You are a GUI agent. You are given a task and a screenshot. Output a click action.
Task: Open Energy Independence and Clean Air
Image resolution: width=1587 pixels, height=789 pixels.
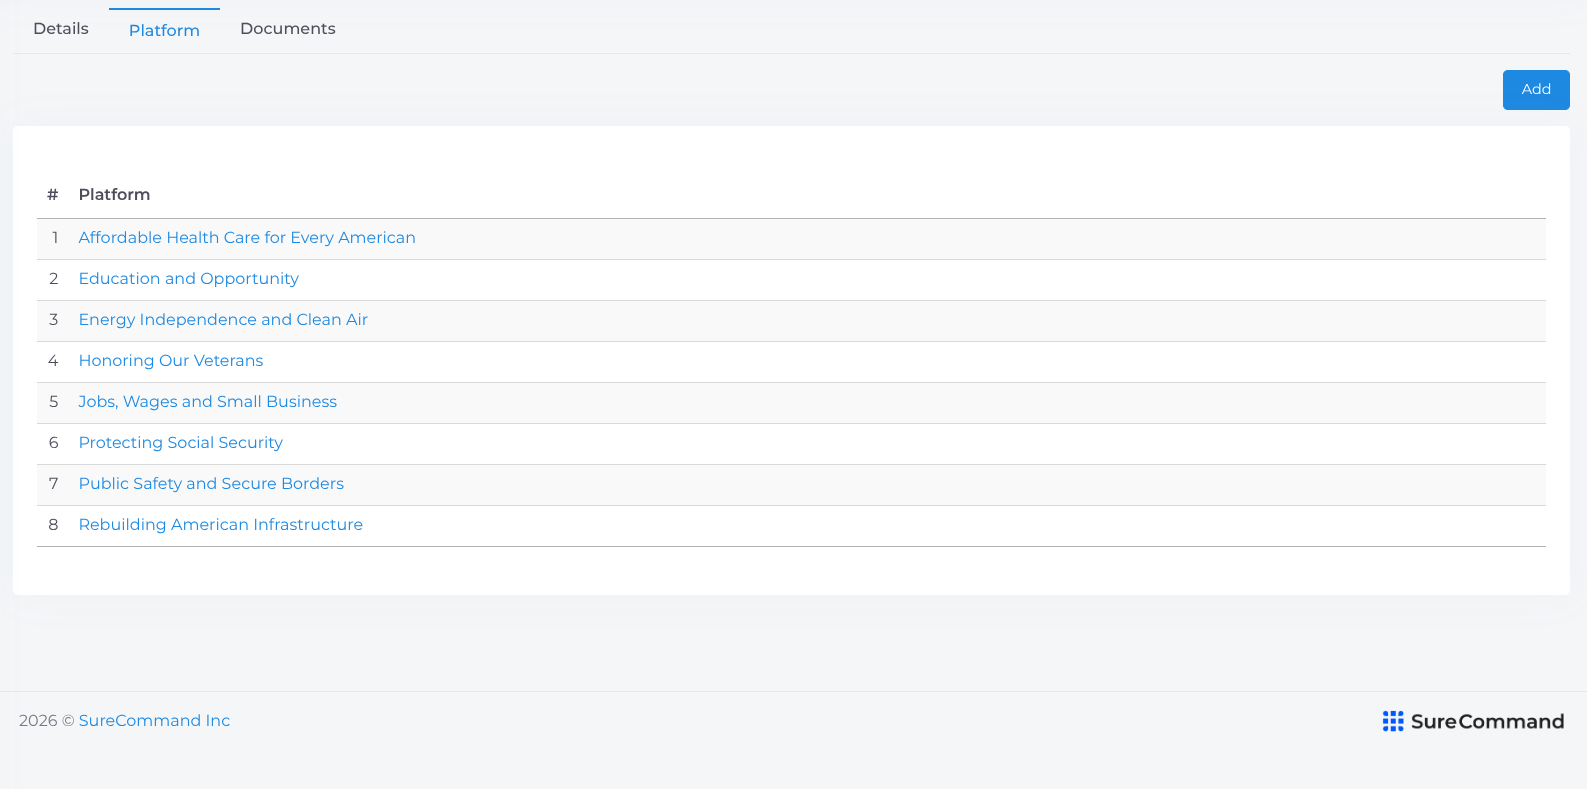coord(223,320)
